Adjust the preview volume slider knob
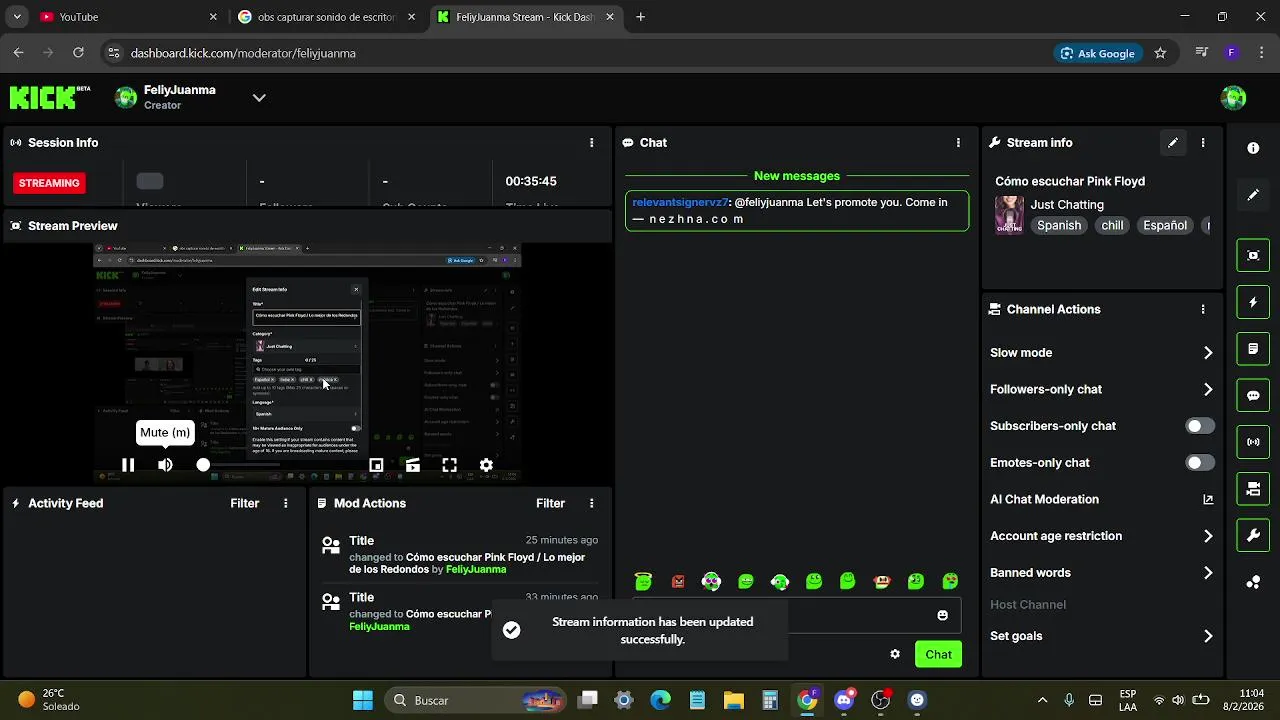The width and height of the screenshot is (1280, 720). [203, 465]
